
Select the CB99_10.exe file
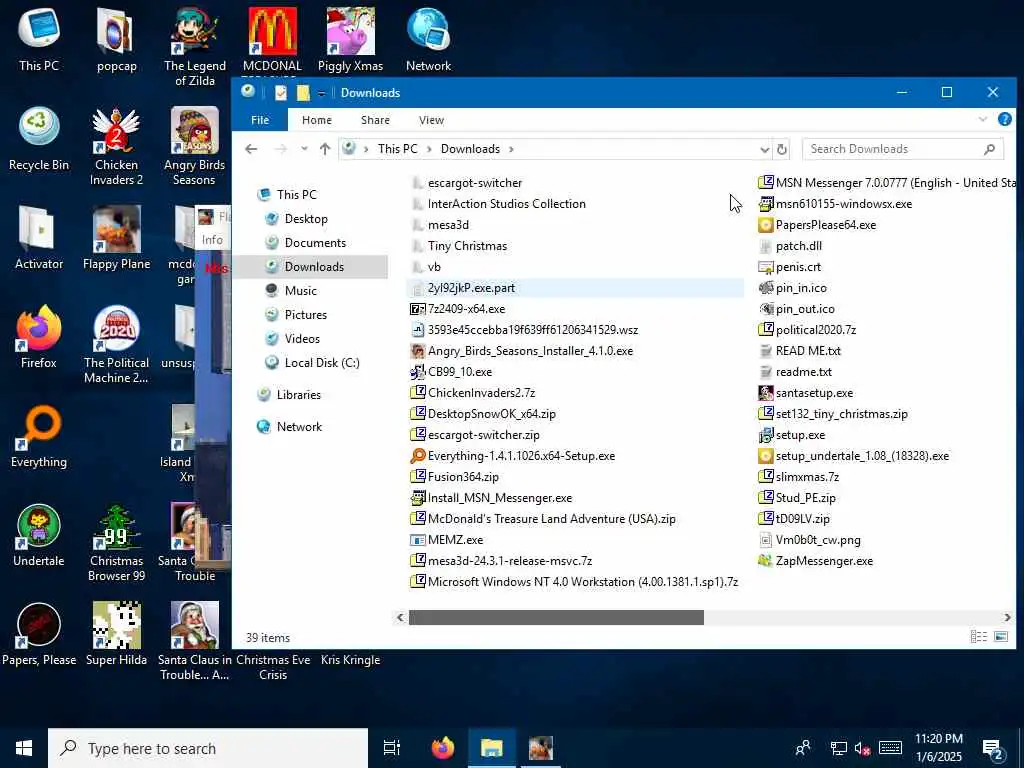451,372
